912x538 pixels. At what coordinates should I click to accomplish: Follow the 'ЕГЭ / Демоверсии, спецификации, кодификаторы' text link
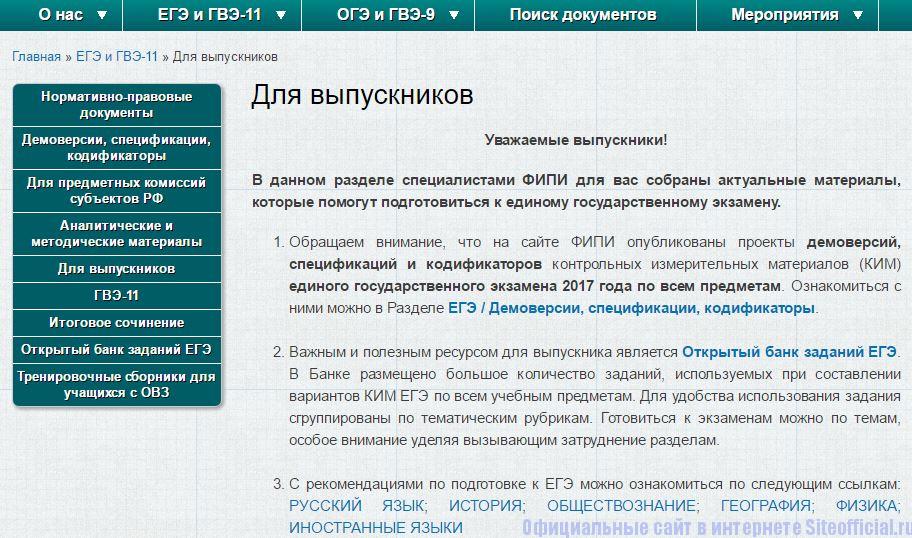click(632, 308)
